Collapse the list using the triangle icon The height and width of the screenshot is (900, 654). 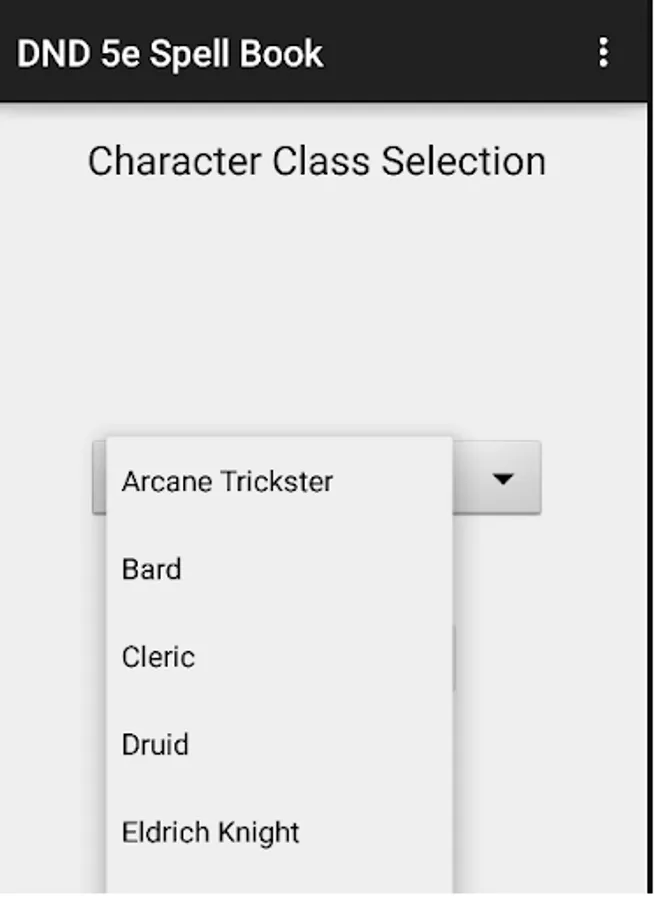coord(502,479)
